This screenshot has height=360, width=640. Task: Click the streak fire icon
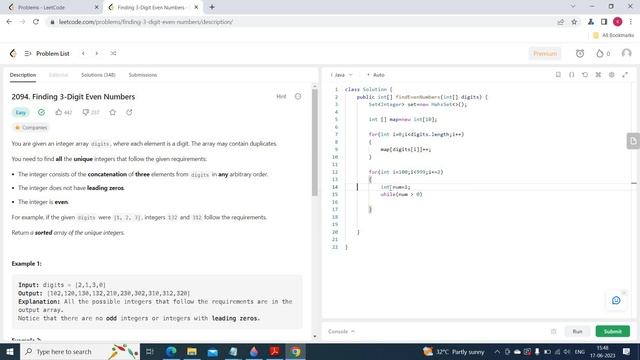[600, 53]
